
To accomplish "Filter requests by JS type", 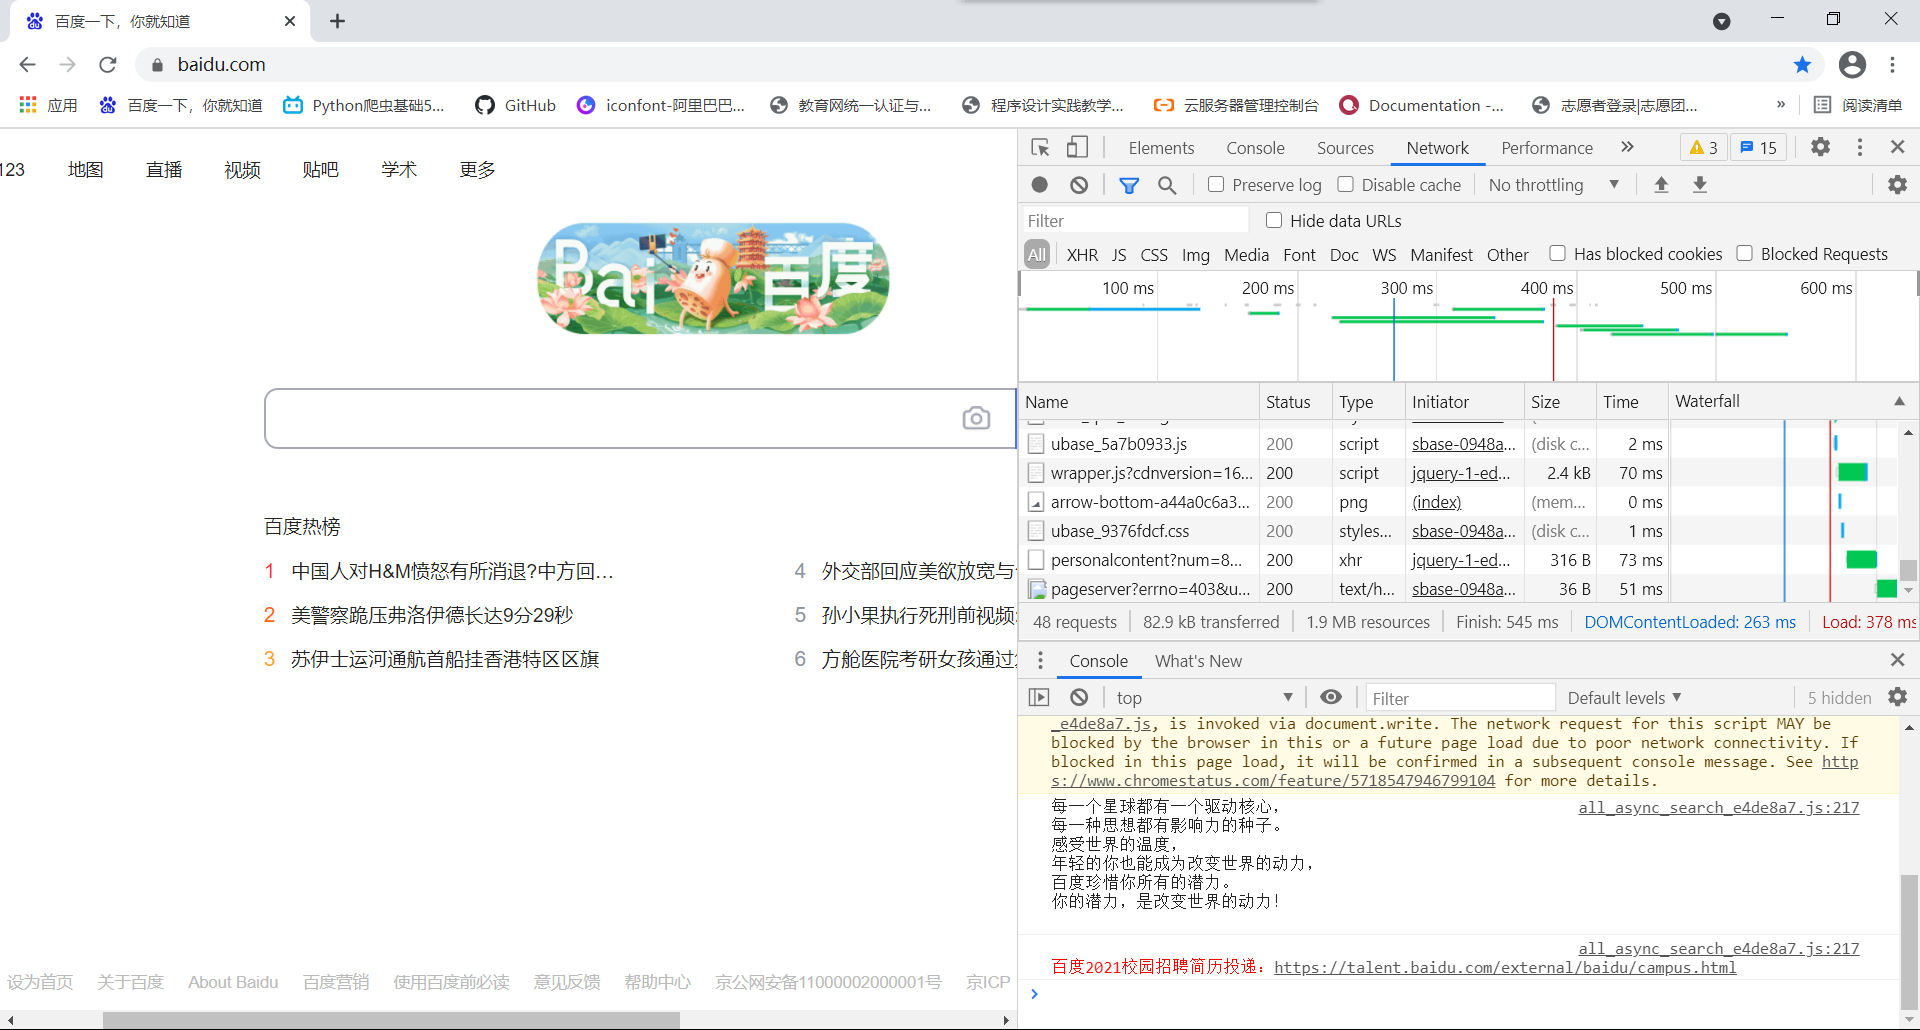I will coord(1119,255).
